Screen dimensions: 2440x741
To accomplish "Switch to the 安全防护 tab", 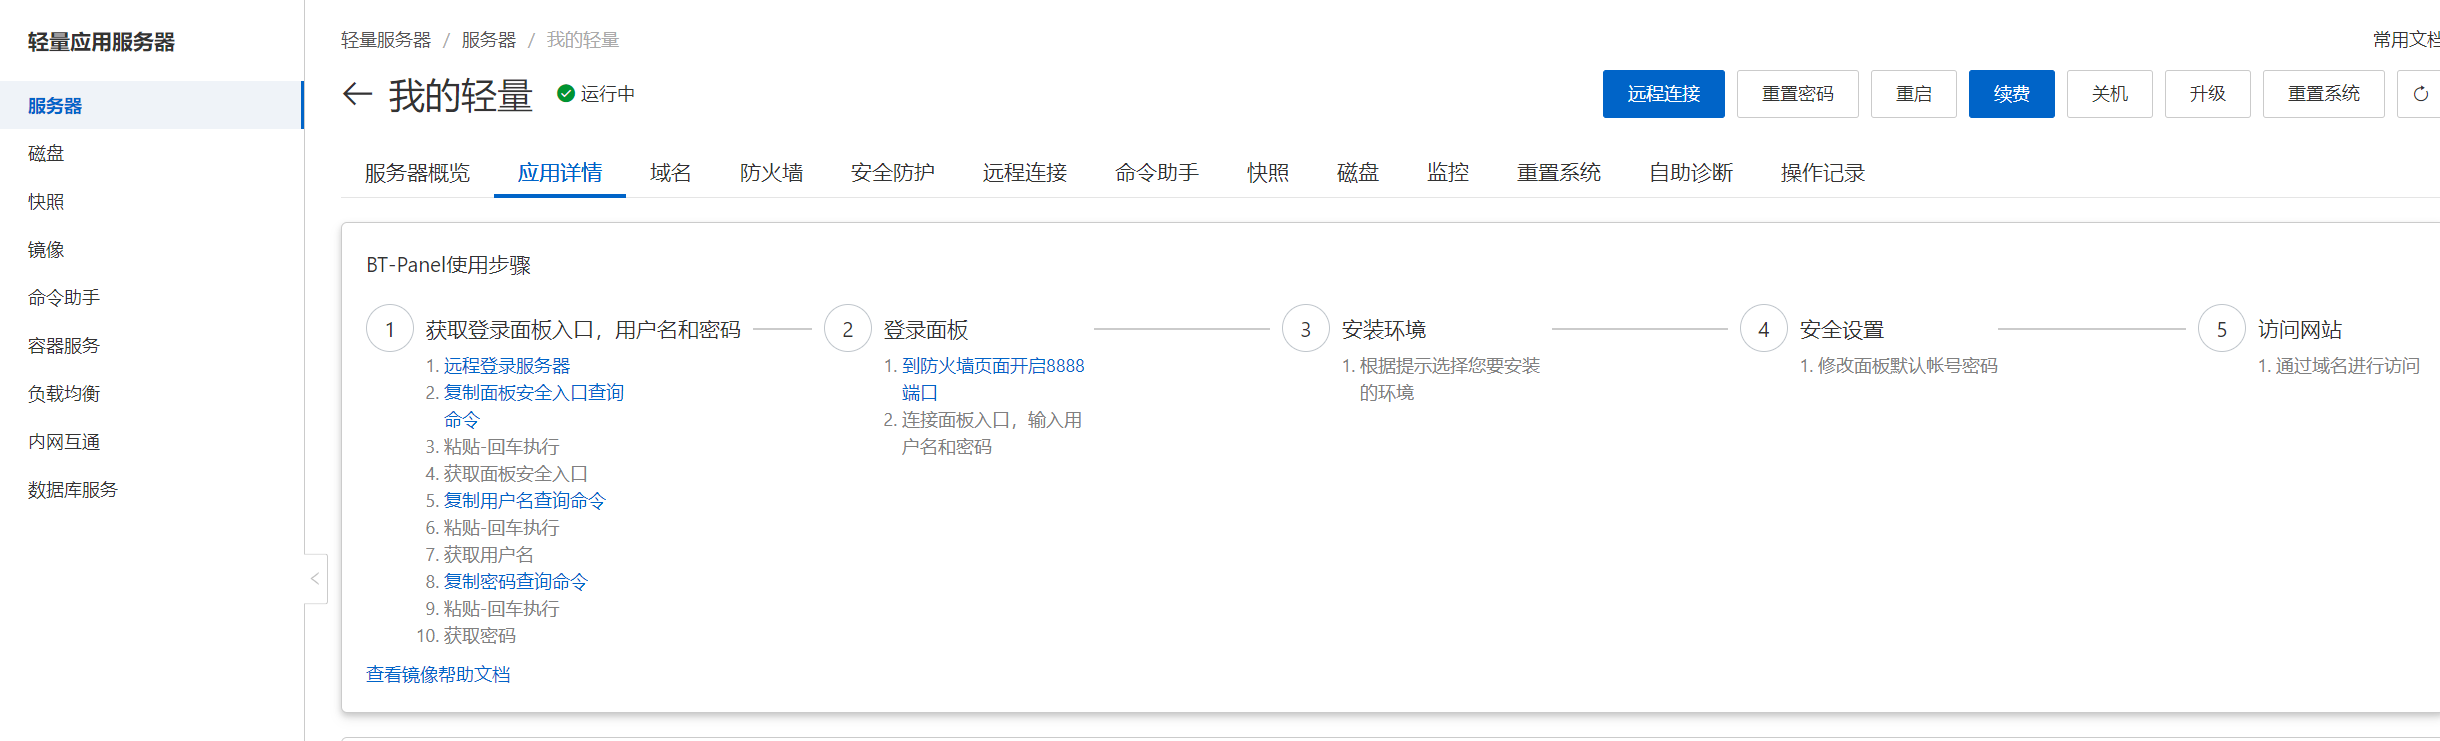I will point(892,173).
